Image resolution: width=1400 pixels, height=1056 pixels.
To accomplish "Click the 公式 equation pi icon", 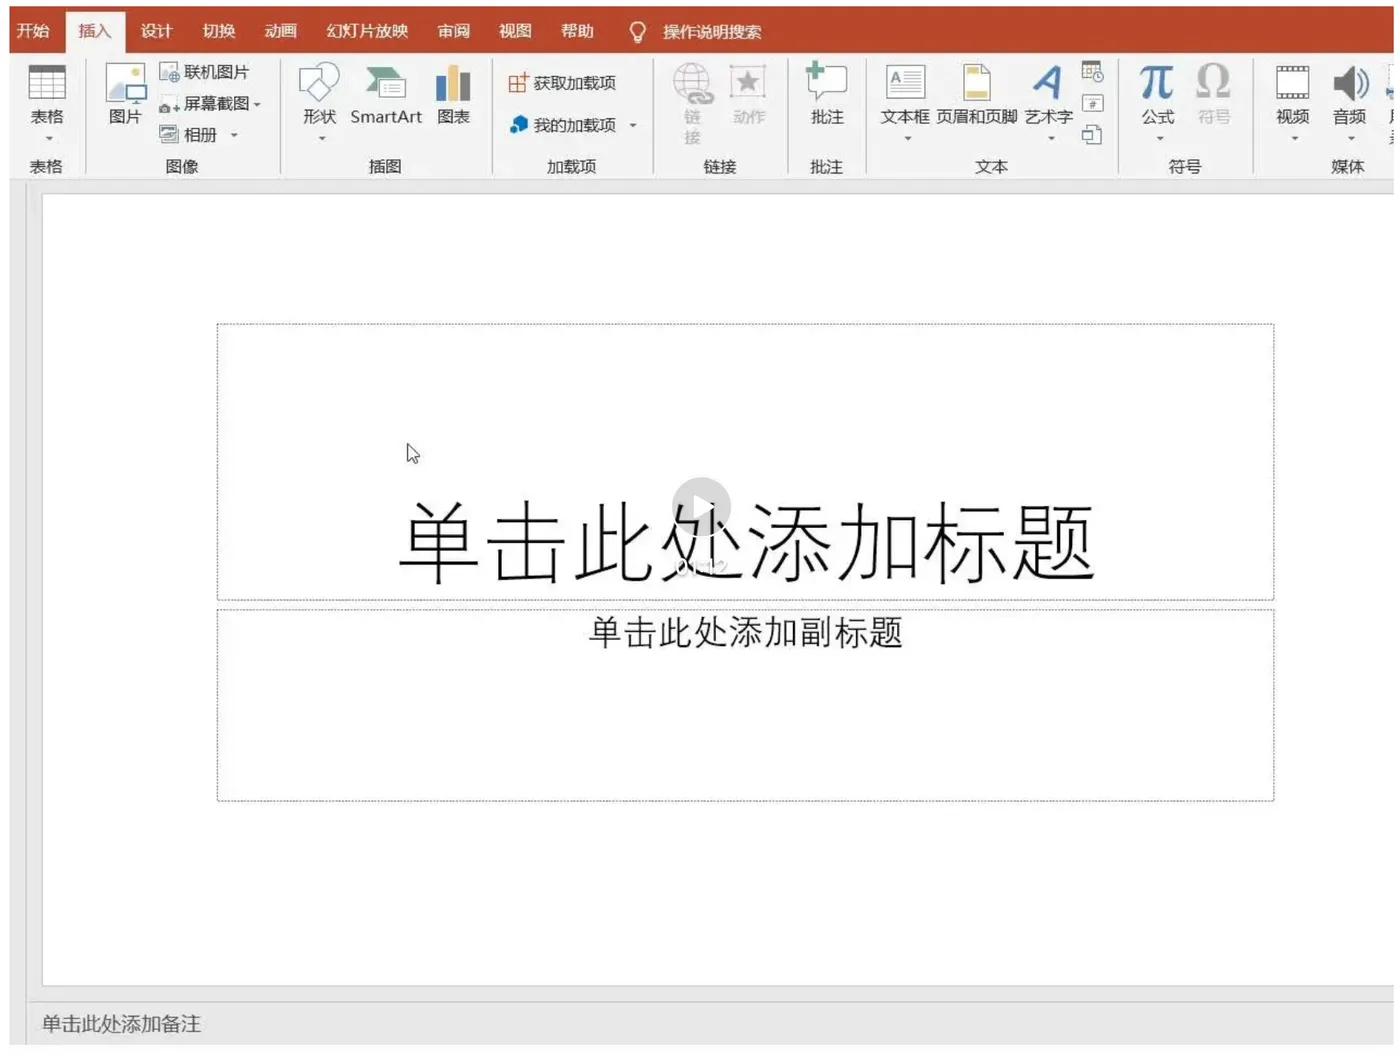I will (1157, 82).
